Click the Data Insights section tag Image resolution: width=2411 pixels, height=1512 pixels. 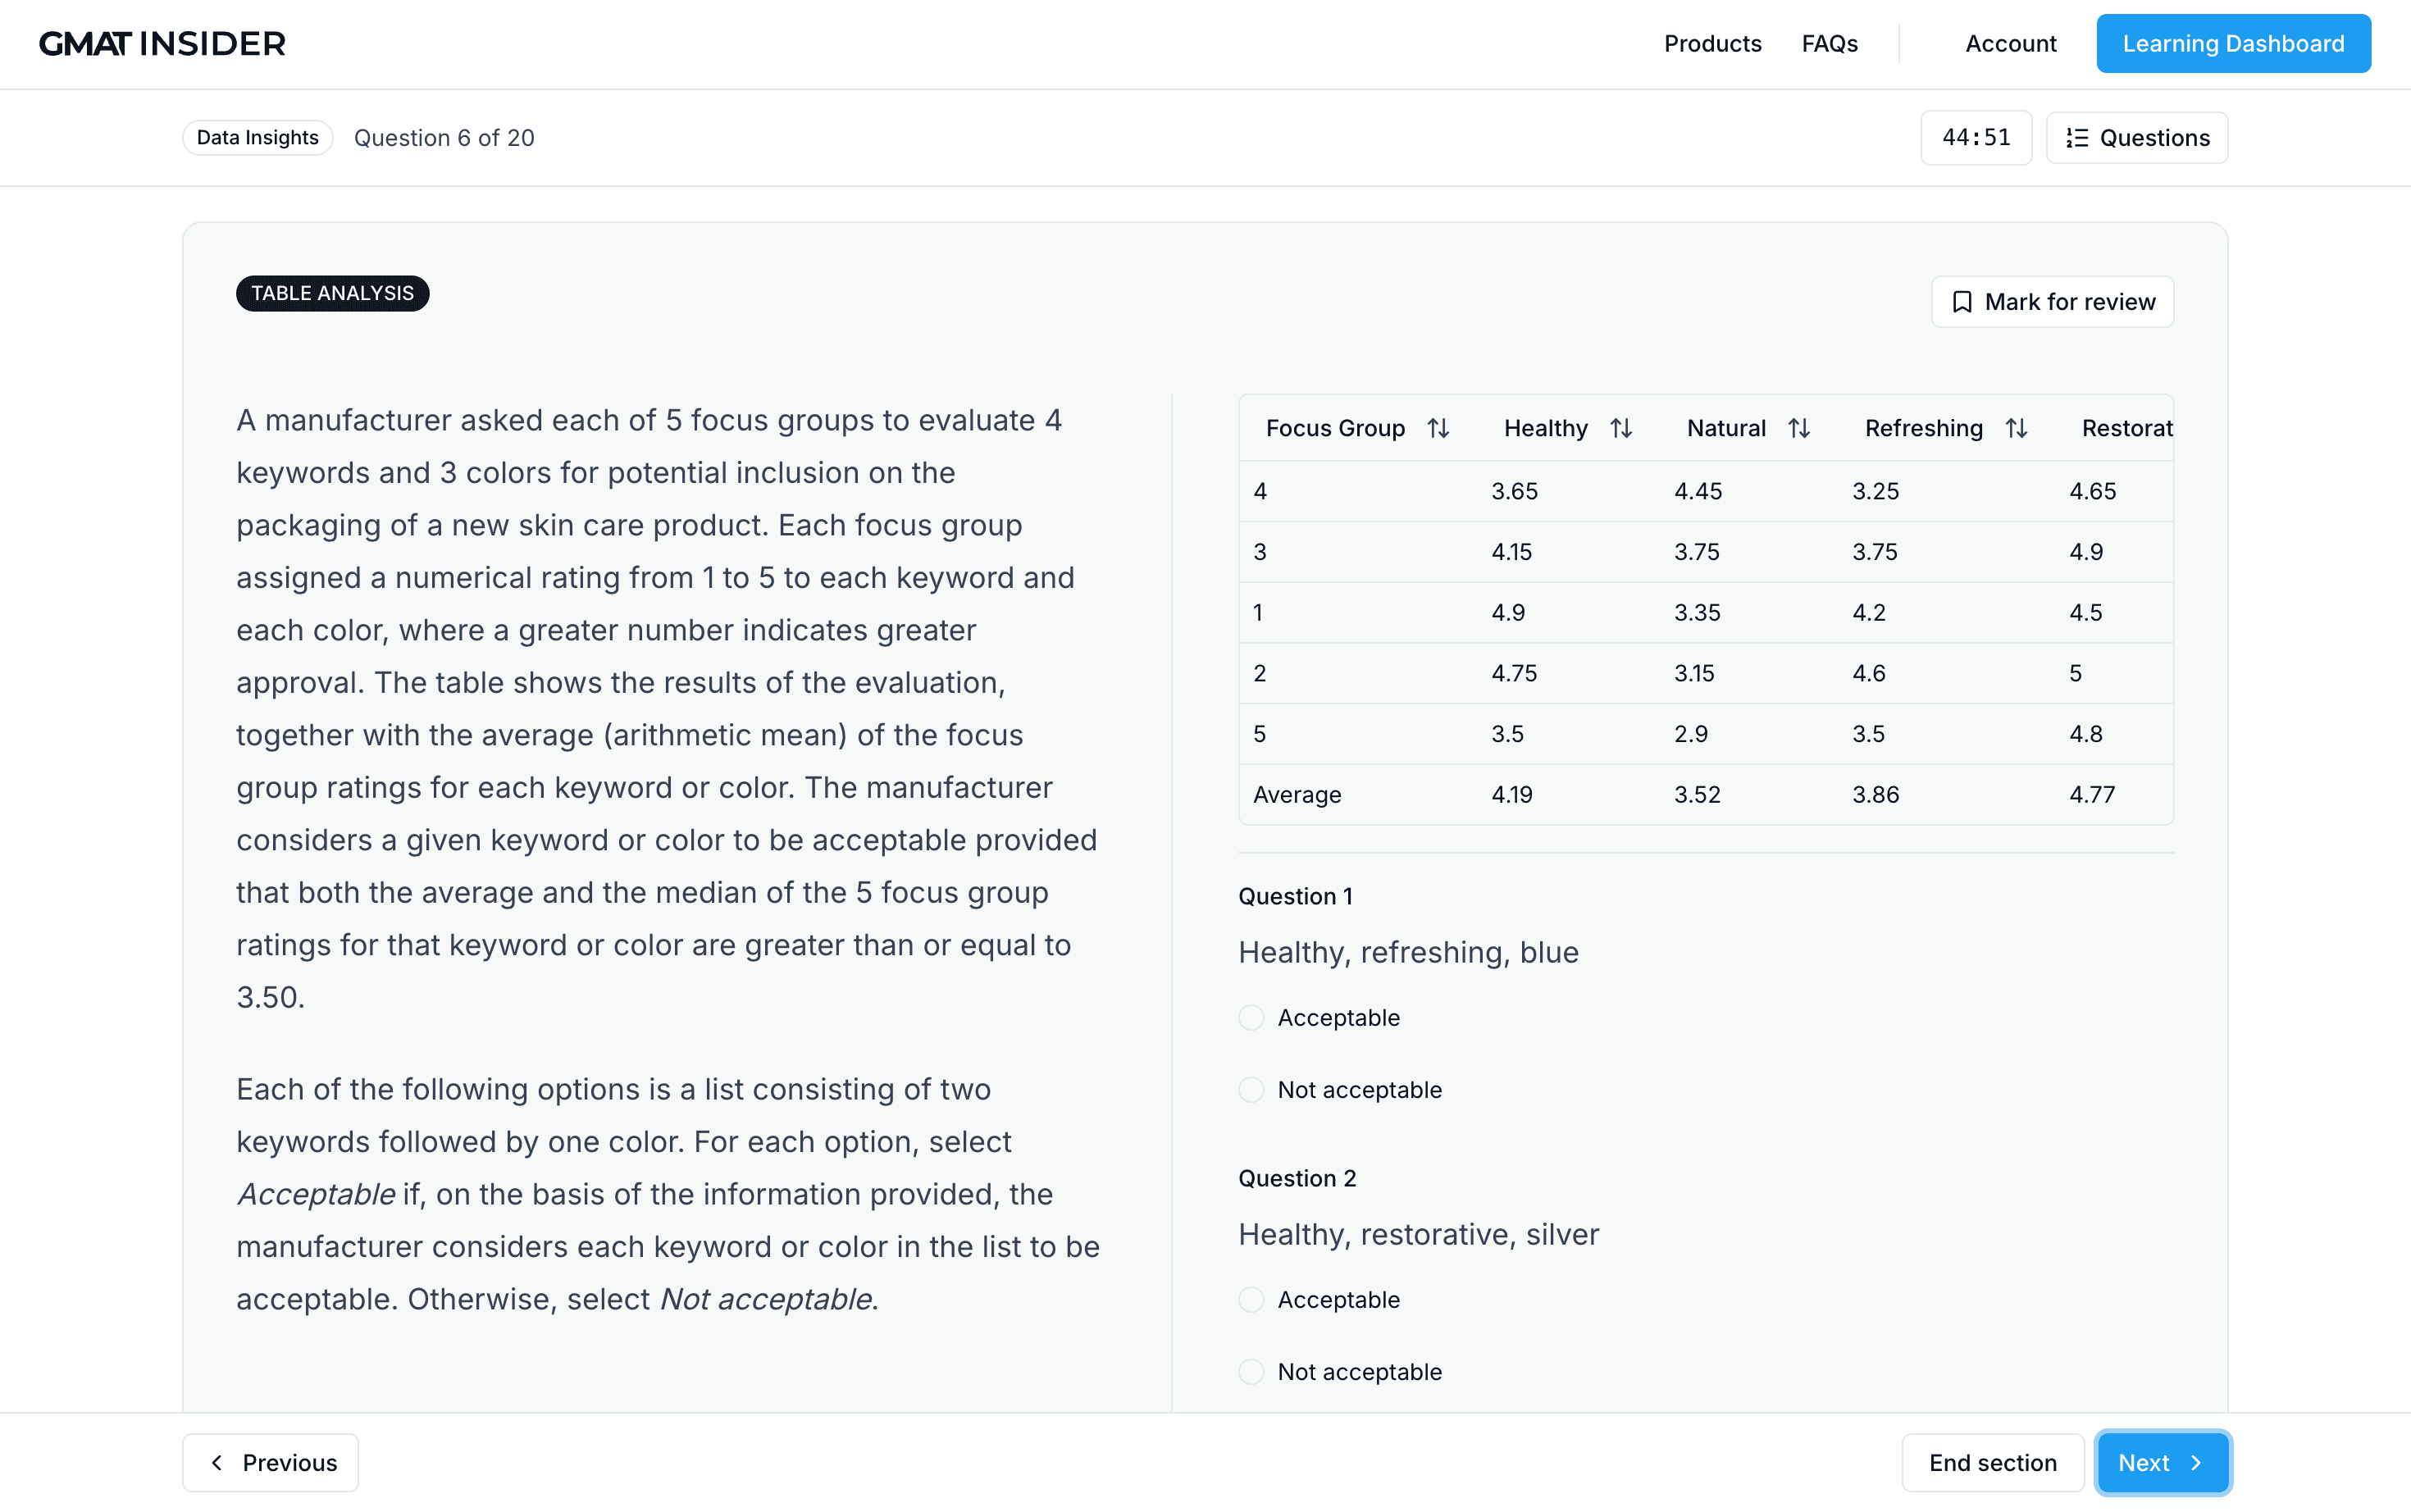(257, 138)
